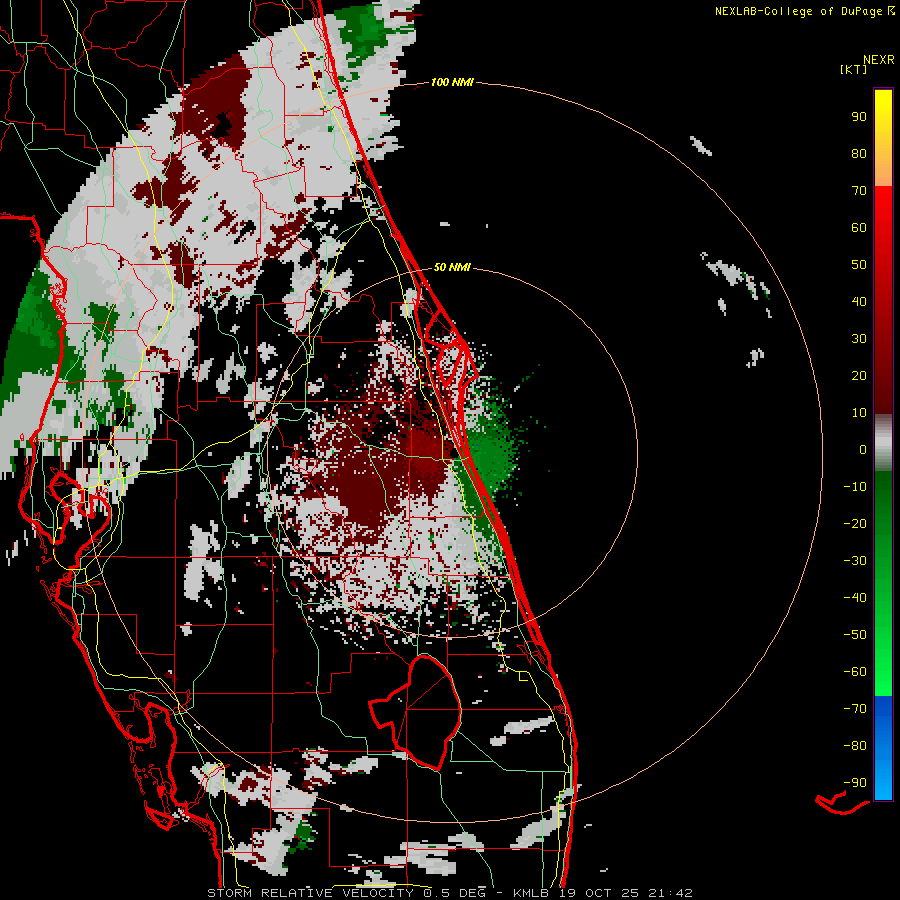Viewport: 900px width, 900px height.
Task: Click the [KT] units label
Action: click(x=854, y=69)
